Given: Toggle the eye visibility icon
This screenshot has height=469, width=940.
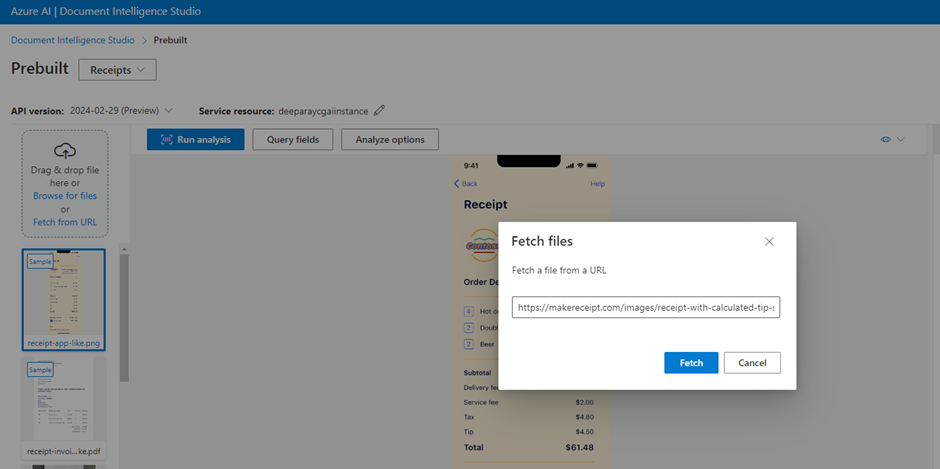Looking at the screenshot, I should click(x=885, y=139).
